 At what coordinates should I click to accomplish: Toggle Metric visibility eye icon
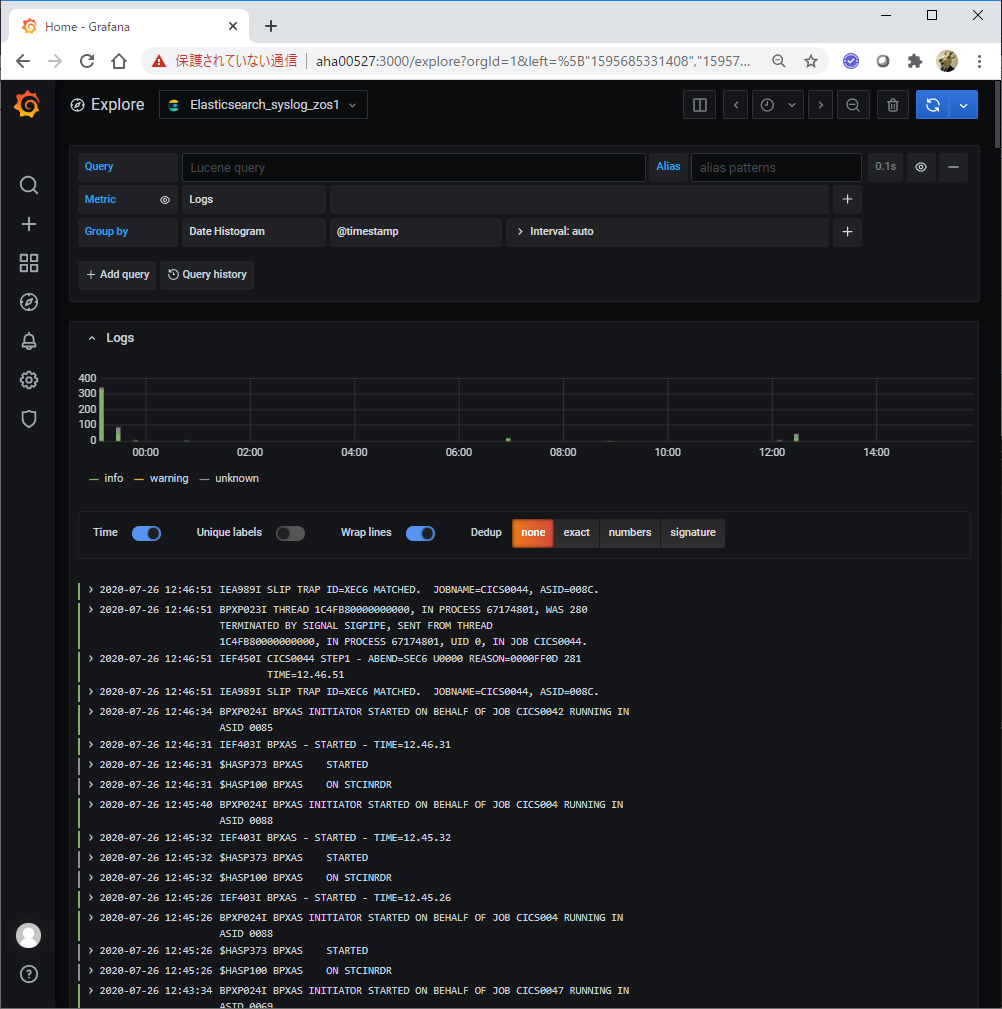click(165, 200)
